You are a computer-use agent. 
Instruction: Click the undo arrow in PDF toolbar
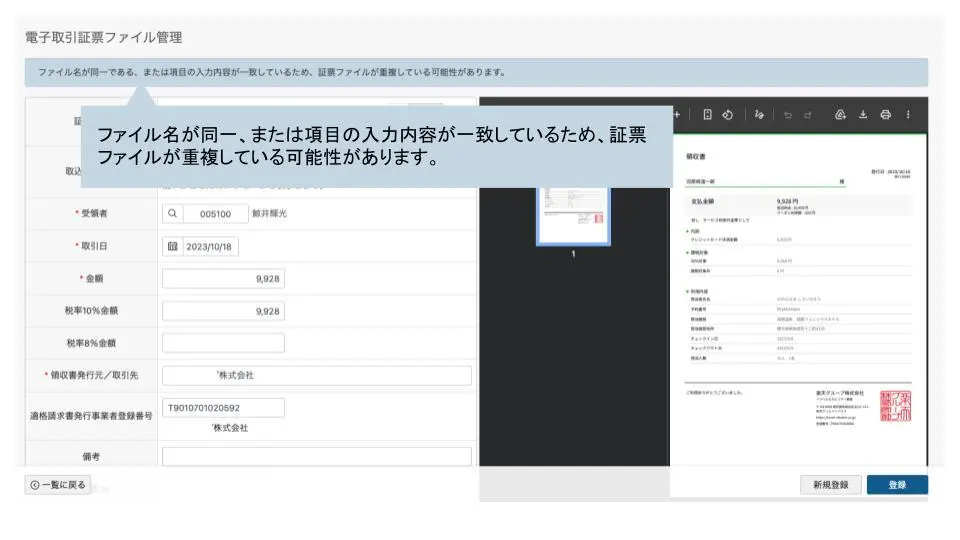point(788,114)
